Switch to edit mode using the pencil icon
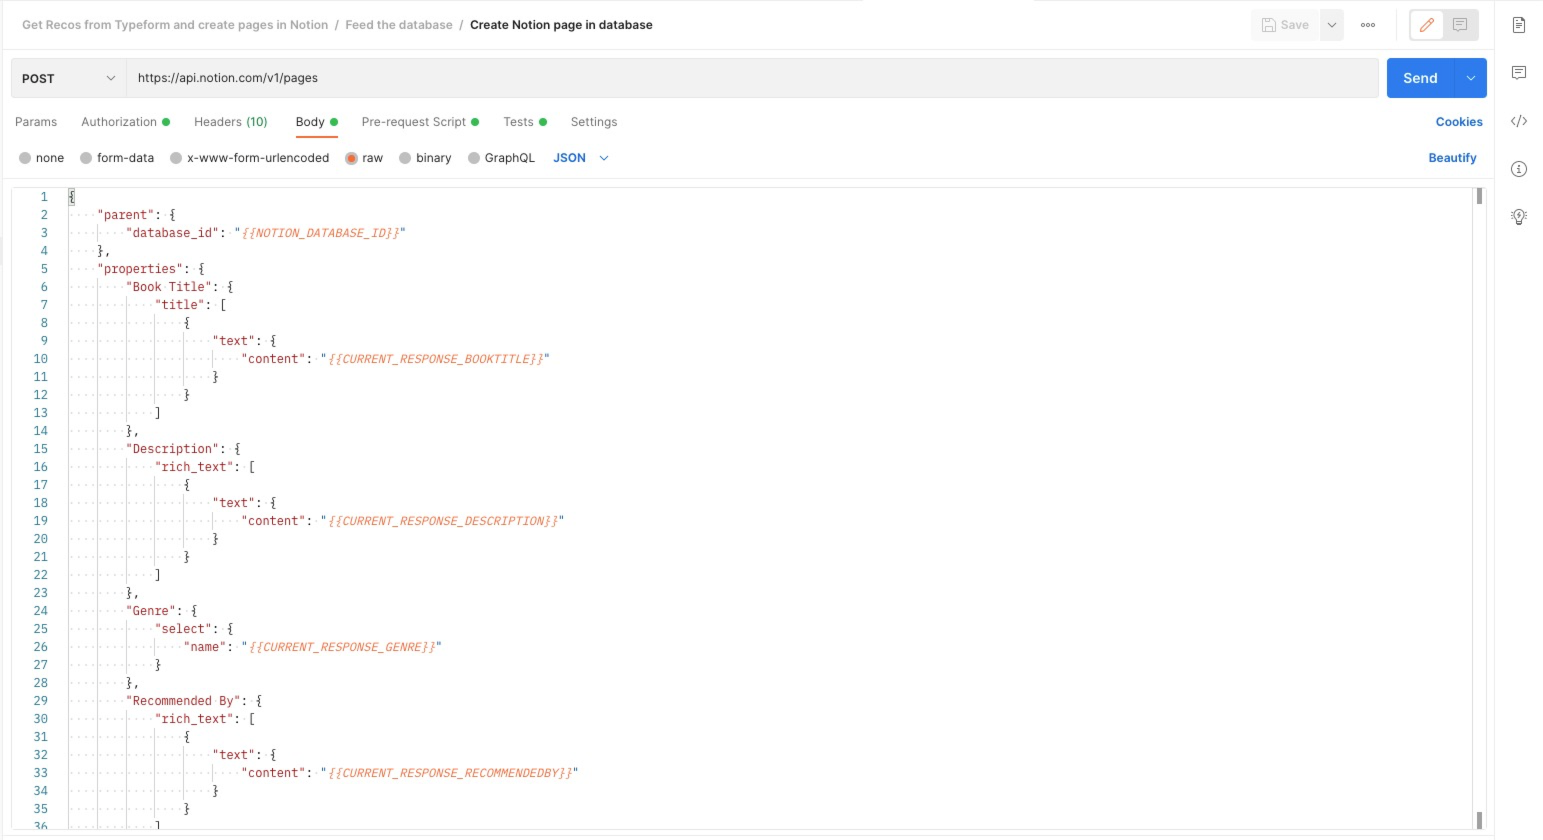The image size is (1543, 840). pos(1427,25)
